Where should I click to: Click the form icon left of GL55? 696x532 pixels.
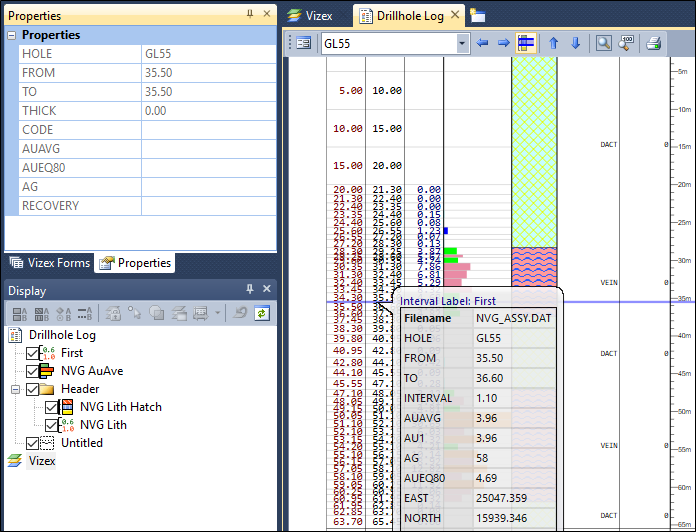pyautogui.click(x=303, y=43)
